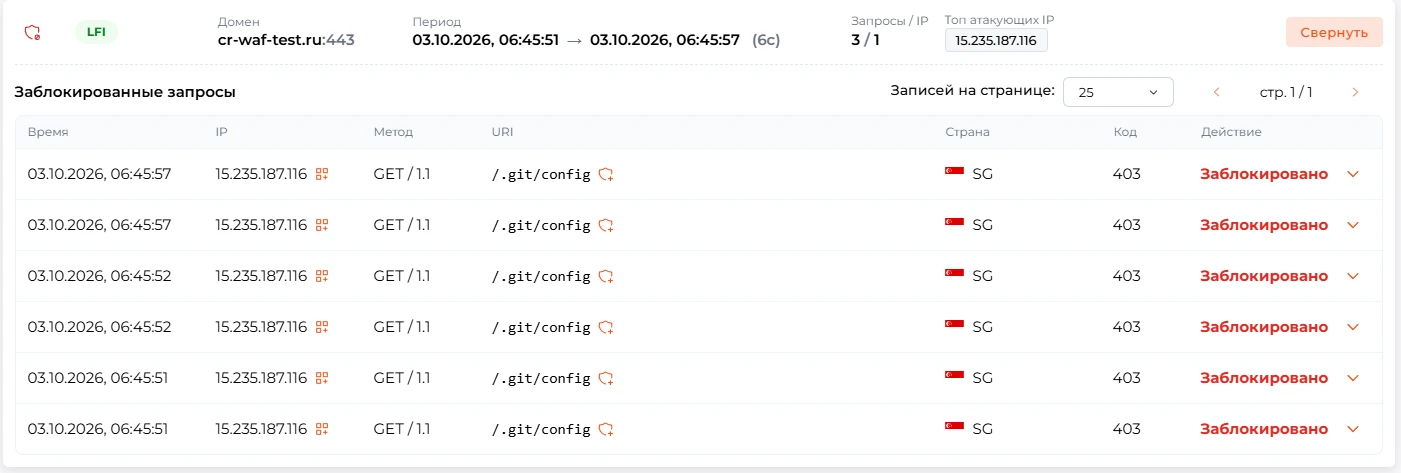The image size is (1401, 473).
Task: Click Заблокировано status in upper 06:45:57 row
Action: tap(1264, 174)
